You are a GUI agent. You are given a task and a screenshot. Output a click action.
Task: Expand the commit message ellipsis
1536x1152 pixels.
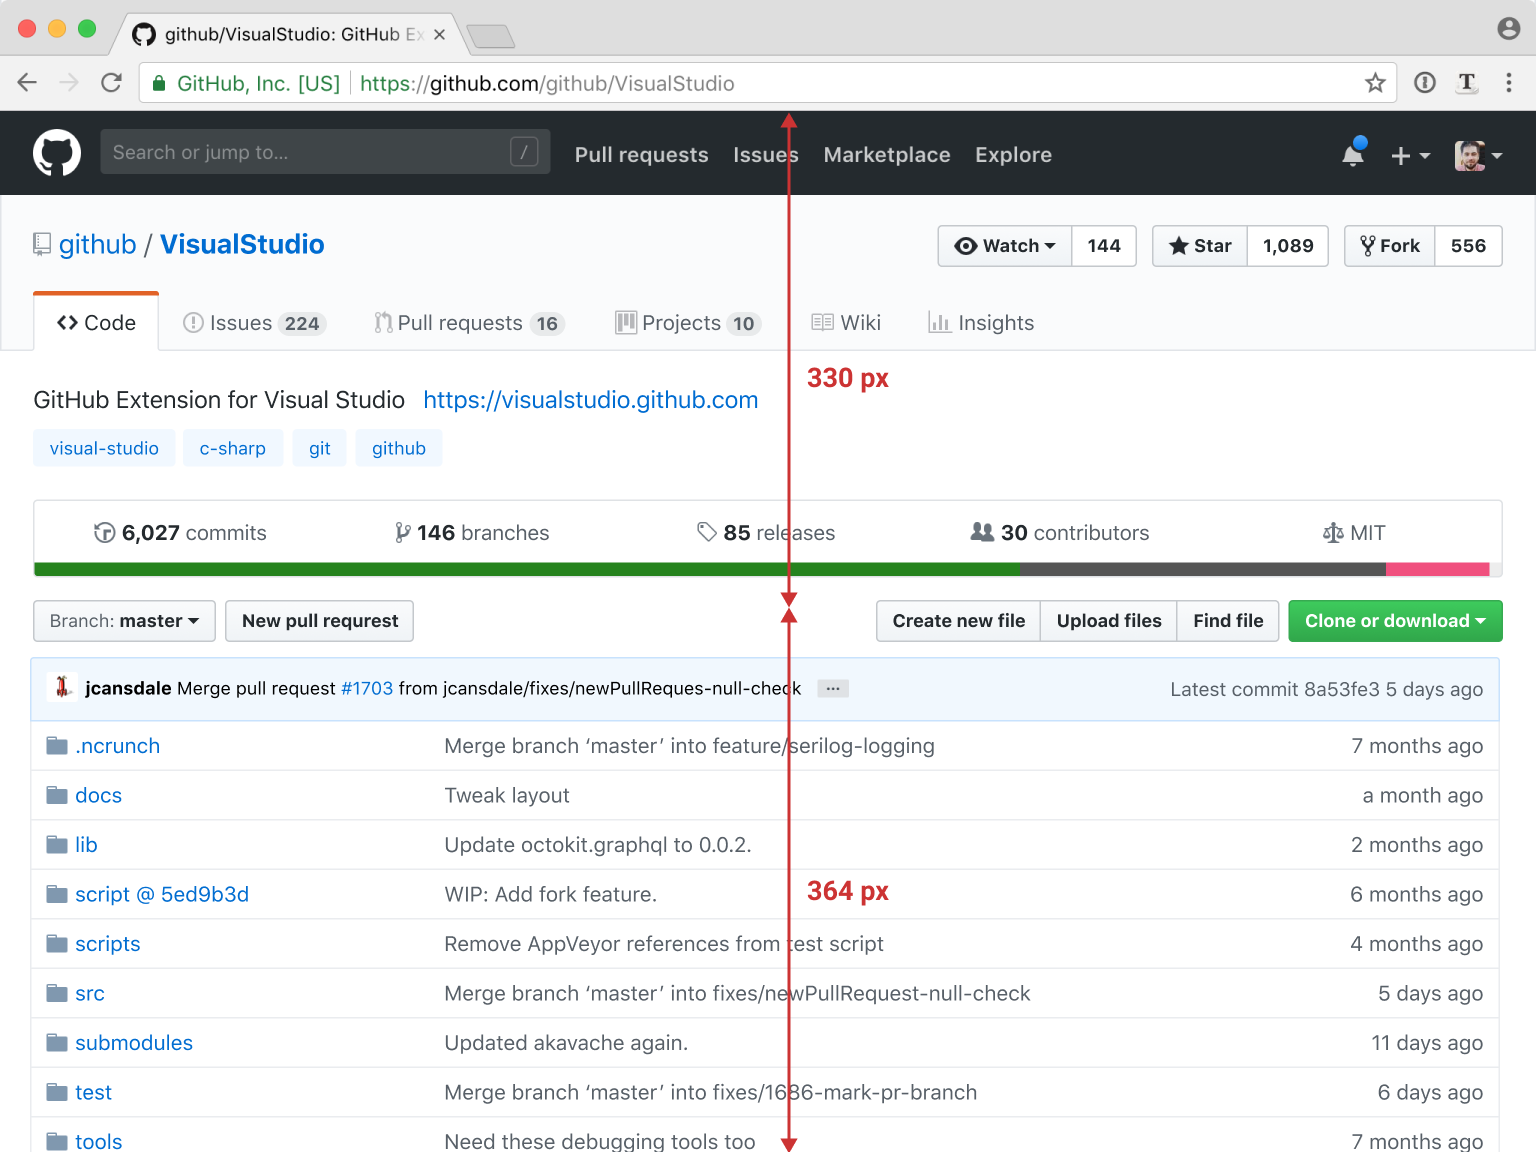click(832, 689)
